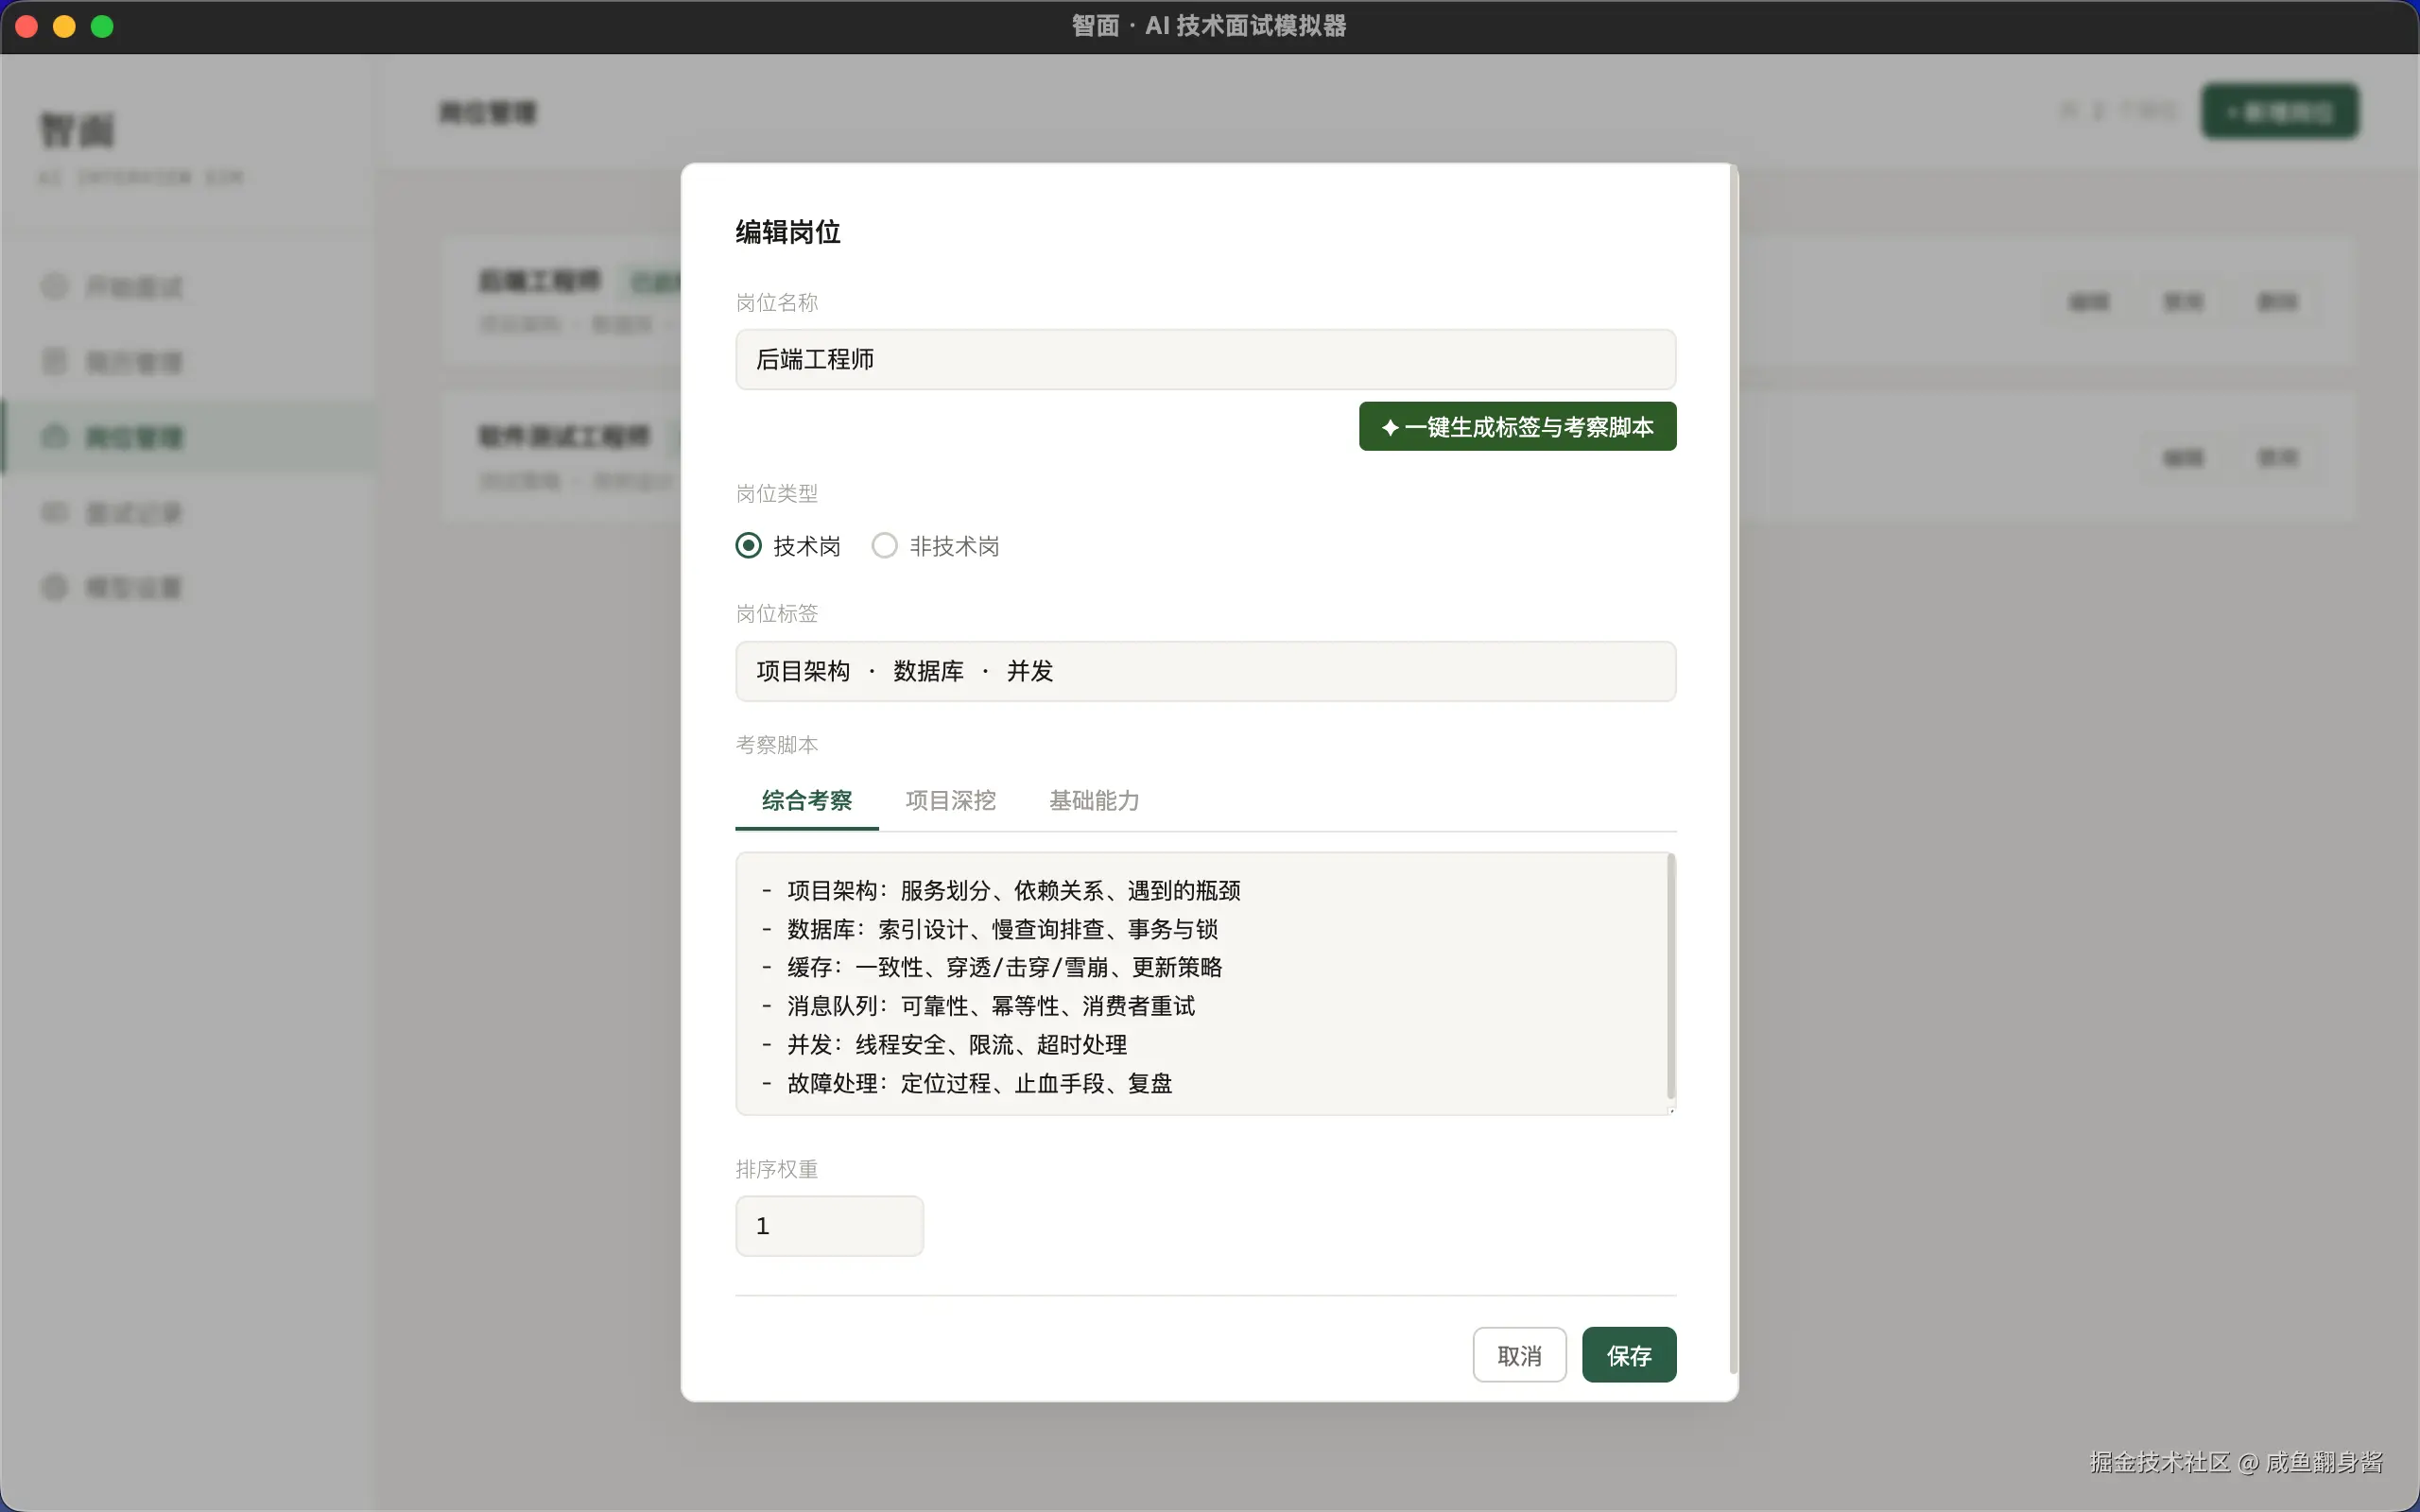This screenshot has width=2420, height=1512.
Task: Switch to the 项目深挖 tab
Action: coord(950,801)
